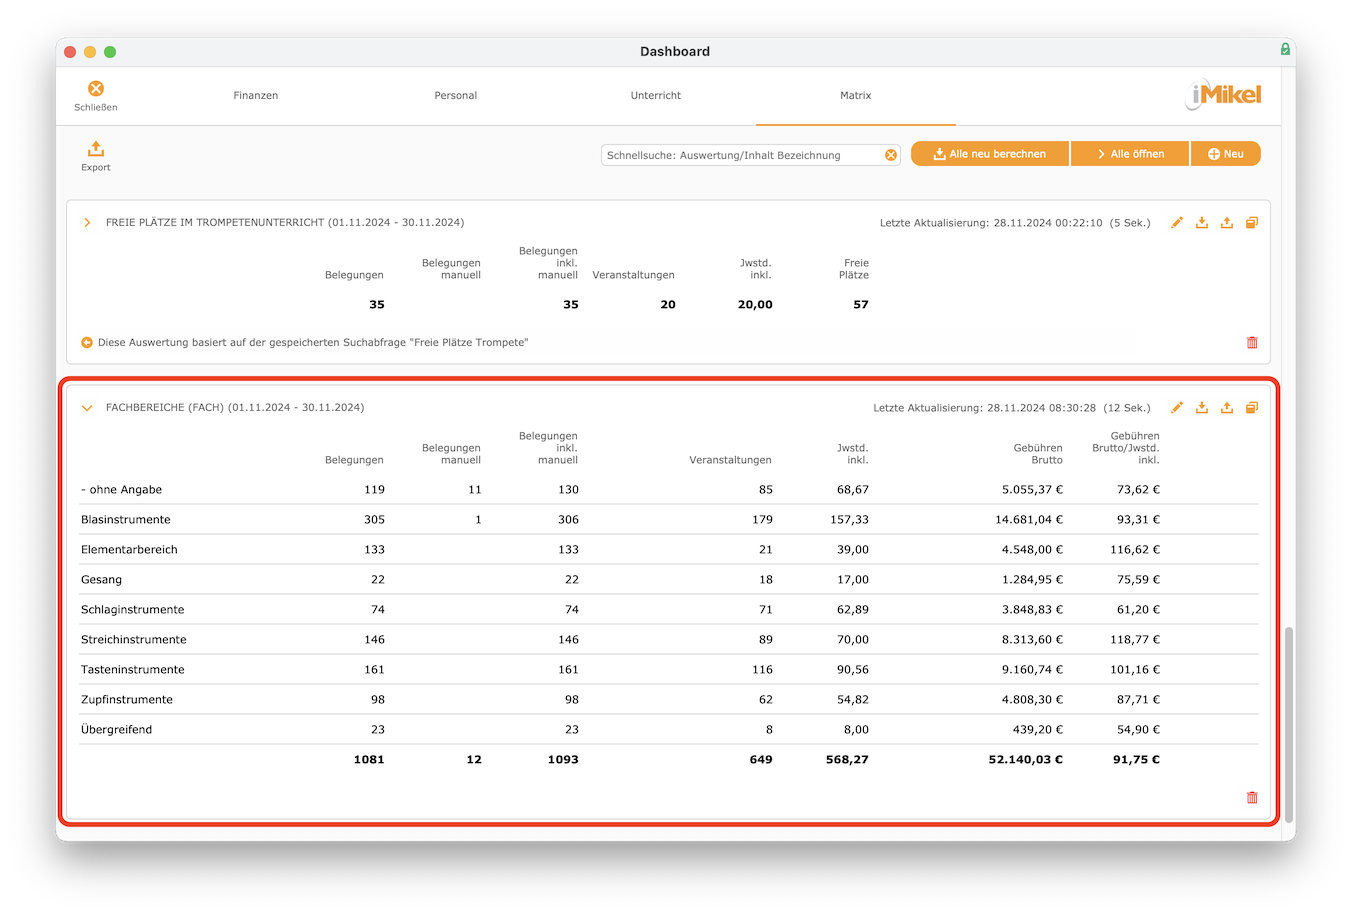Screen dimensions: 1352x915
Task: Export the Fachbereiche (Fach) report
Action: [x=1227, y=408]
